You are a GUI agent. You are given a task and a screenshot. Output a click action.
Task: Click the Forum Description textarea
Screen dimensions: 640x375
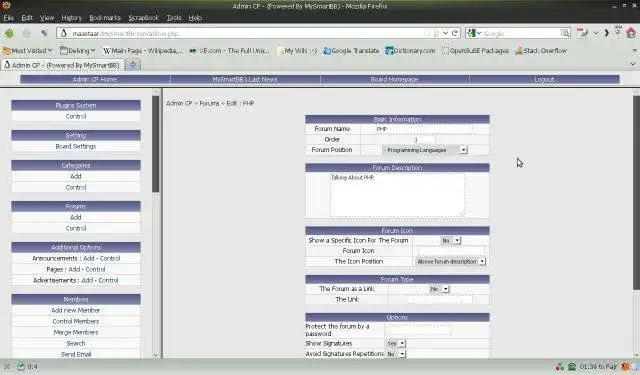(x=397, y=195)
